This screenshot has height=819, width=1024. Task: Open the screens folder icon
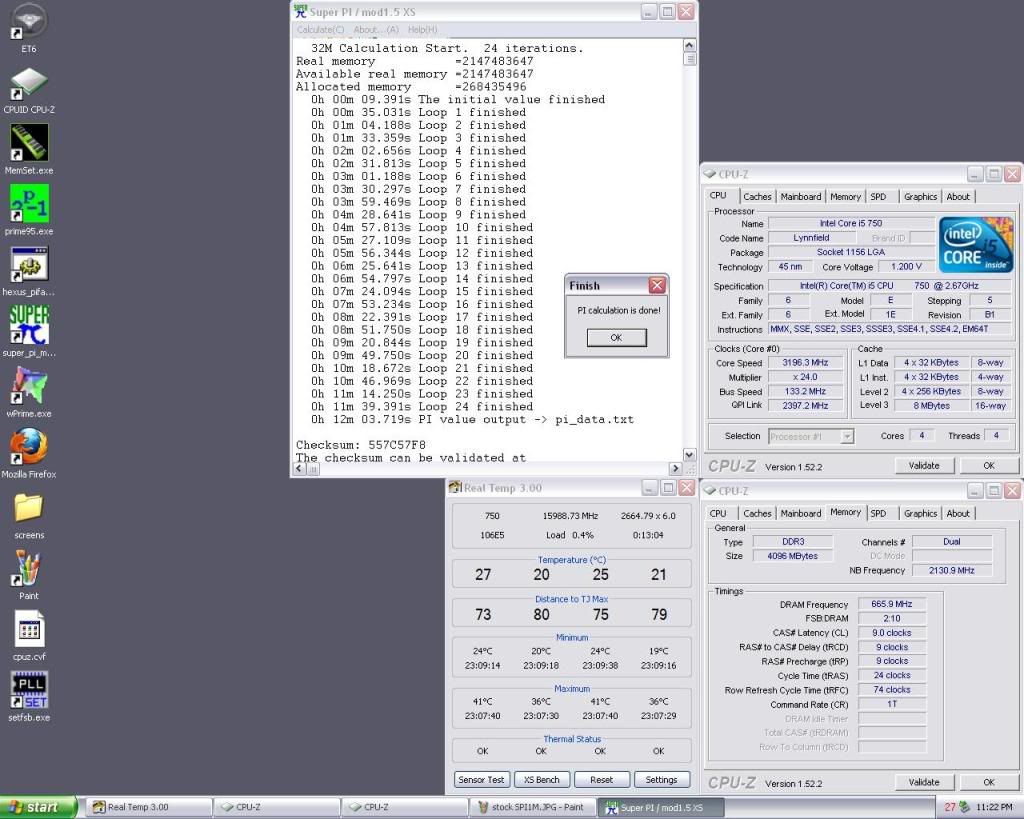tap(29, 515)
